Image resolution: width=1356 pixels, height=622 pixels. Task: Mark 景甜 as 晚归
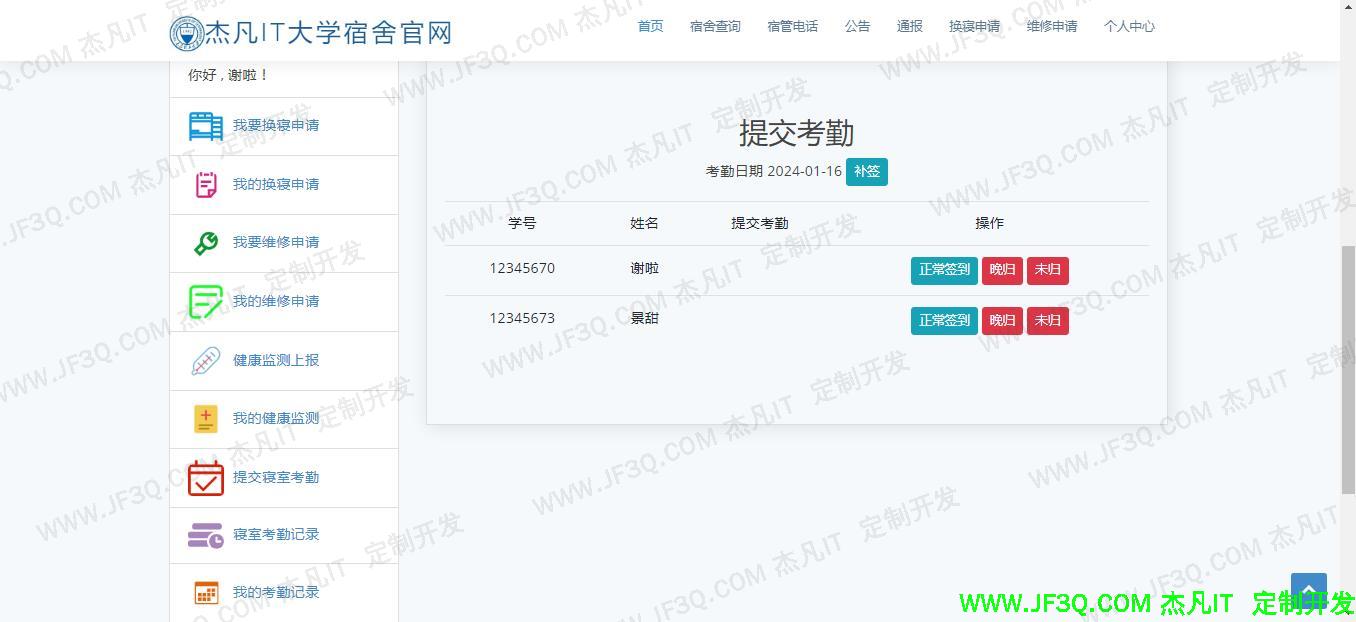tap(1002, 321)
